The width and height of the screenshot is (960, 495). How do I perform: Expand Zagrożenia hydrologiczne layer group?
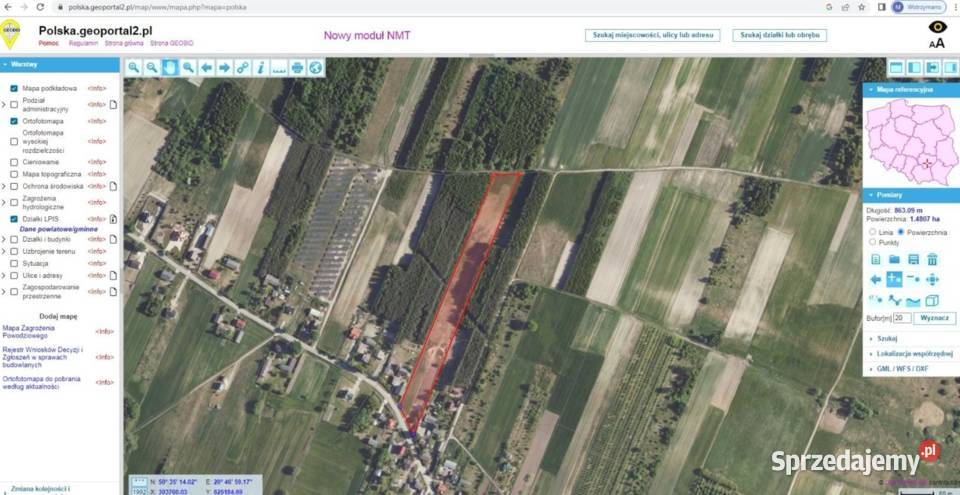[4, 202]
